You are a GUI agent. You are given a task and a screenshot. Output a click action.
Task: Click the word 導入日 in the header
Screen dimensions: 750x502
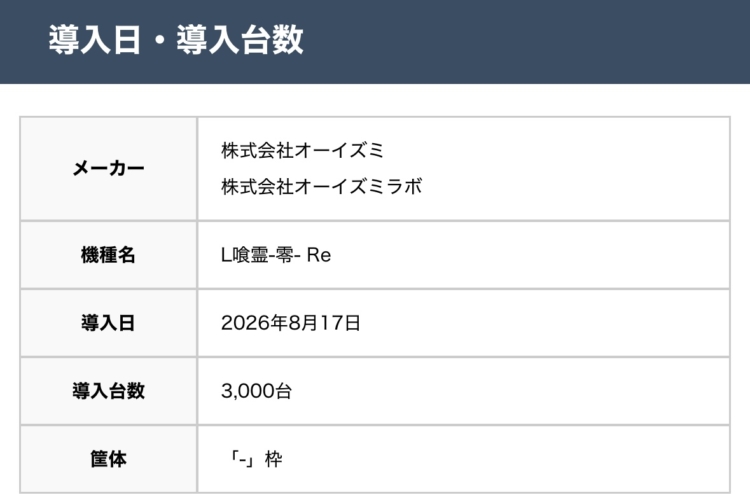[95, 40]
